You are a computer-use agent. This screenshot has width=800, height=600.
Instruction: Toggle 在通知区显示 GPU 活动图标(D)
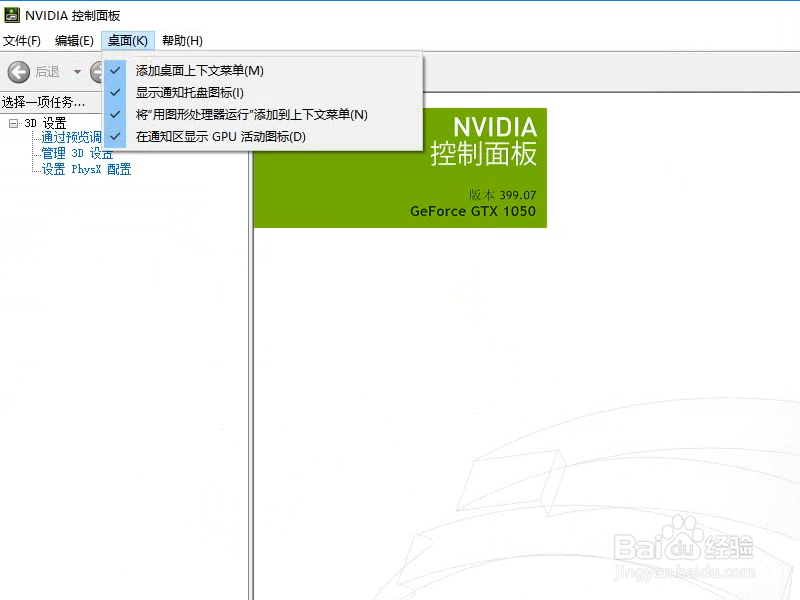tap(263, 136)
